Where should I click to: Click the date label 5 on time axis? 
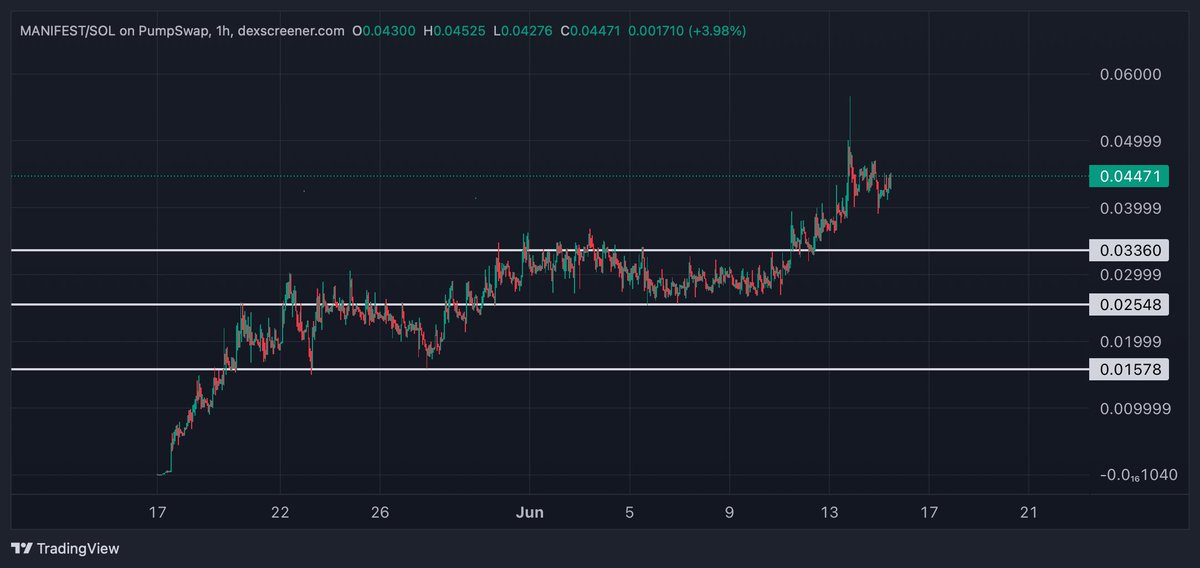coord(629,512)
